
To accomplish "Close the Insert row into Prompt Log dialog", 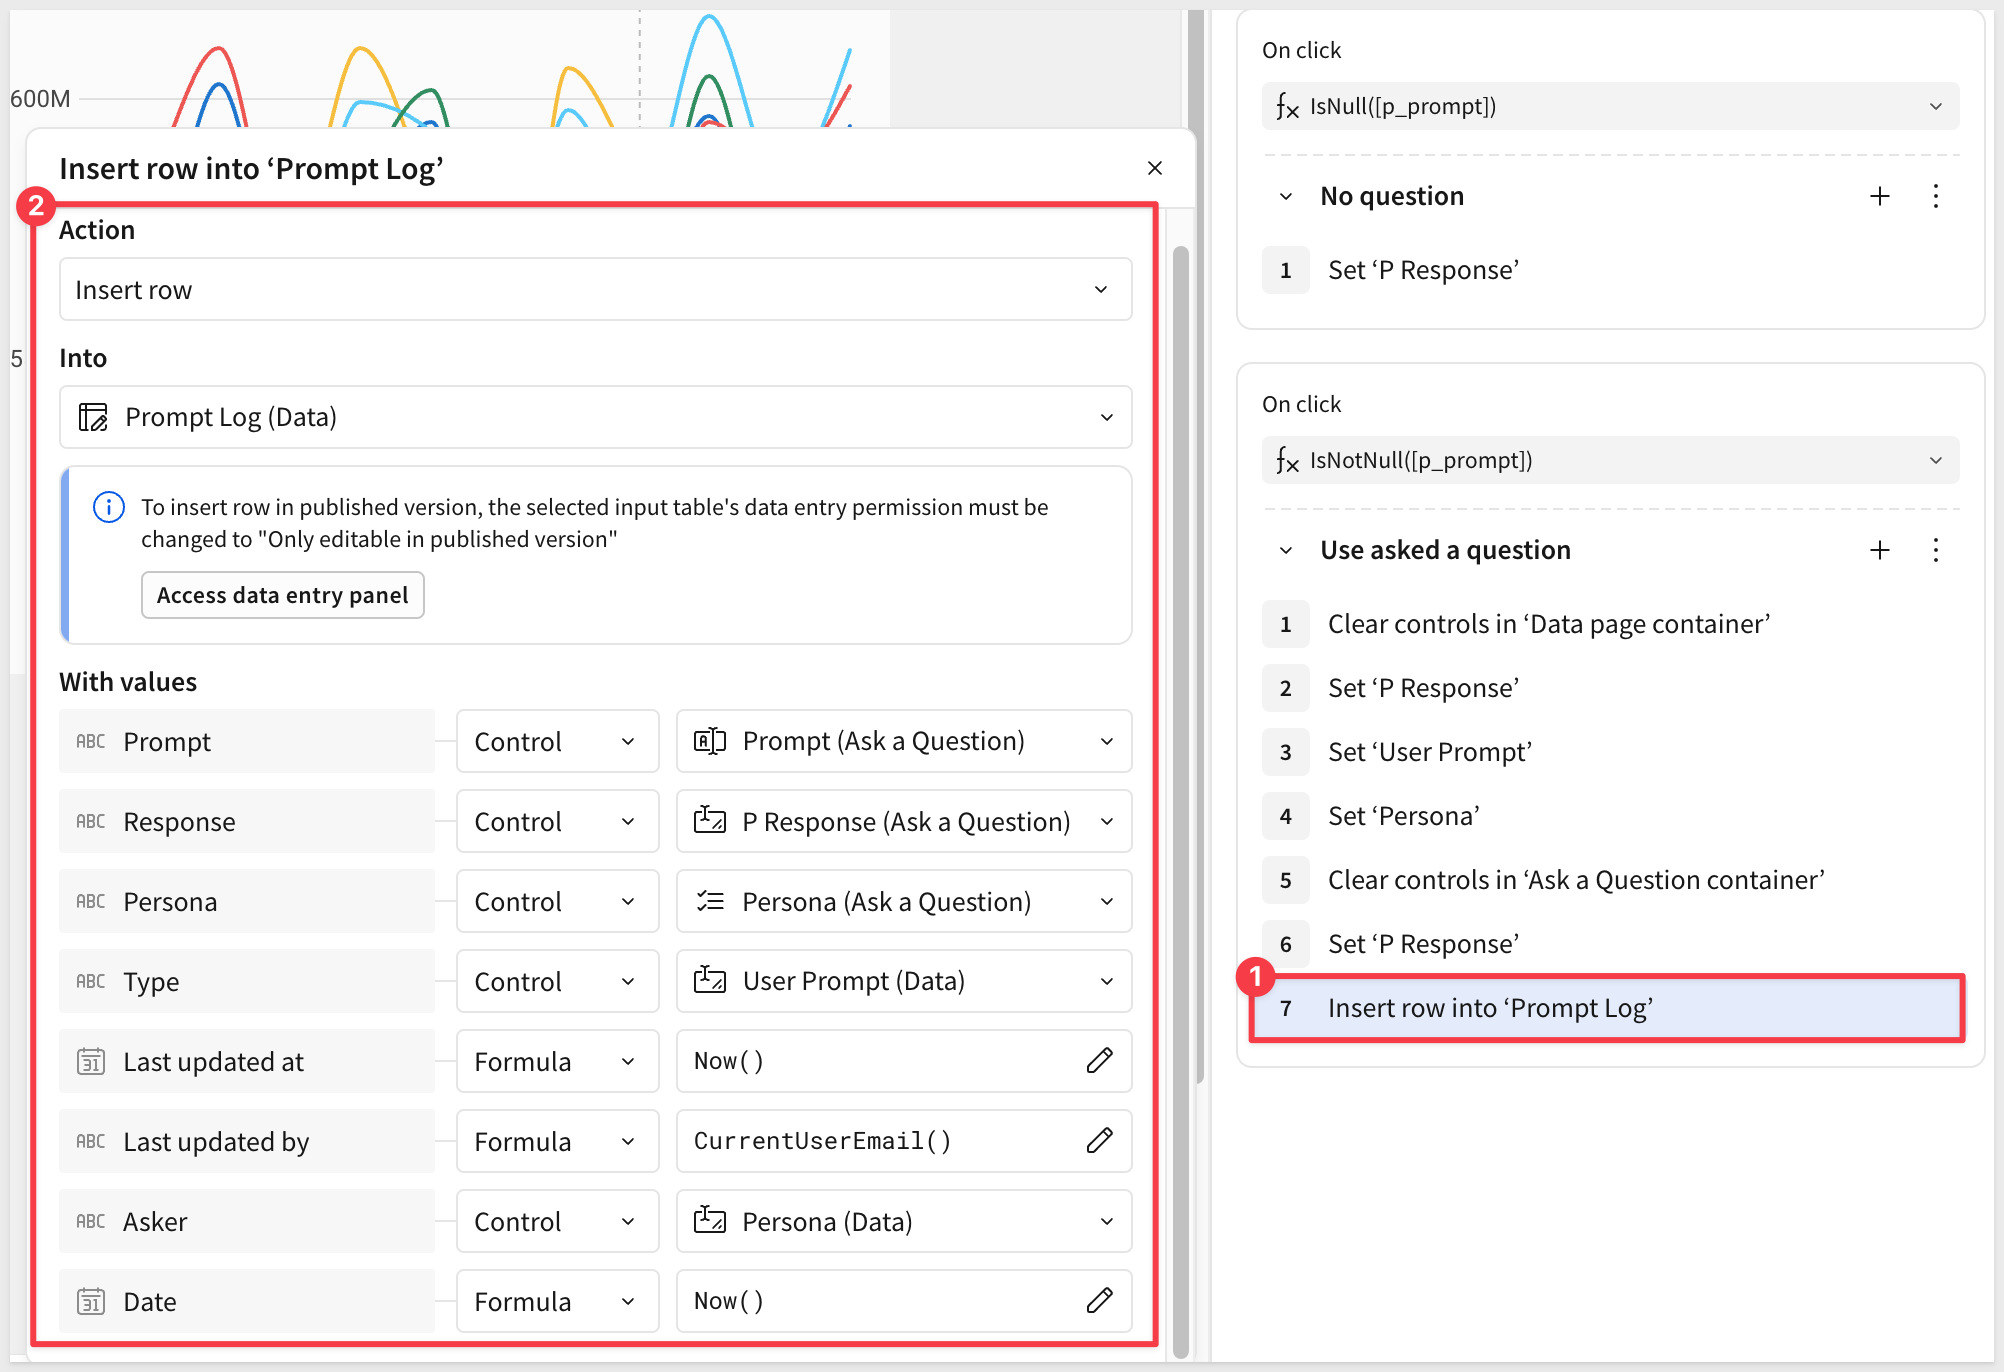I will click(1155, 168).
